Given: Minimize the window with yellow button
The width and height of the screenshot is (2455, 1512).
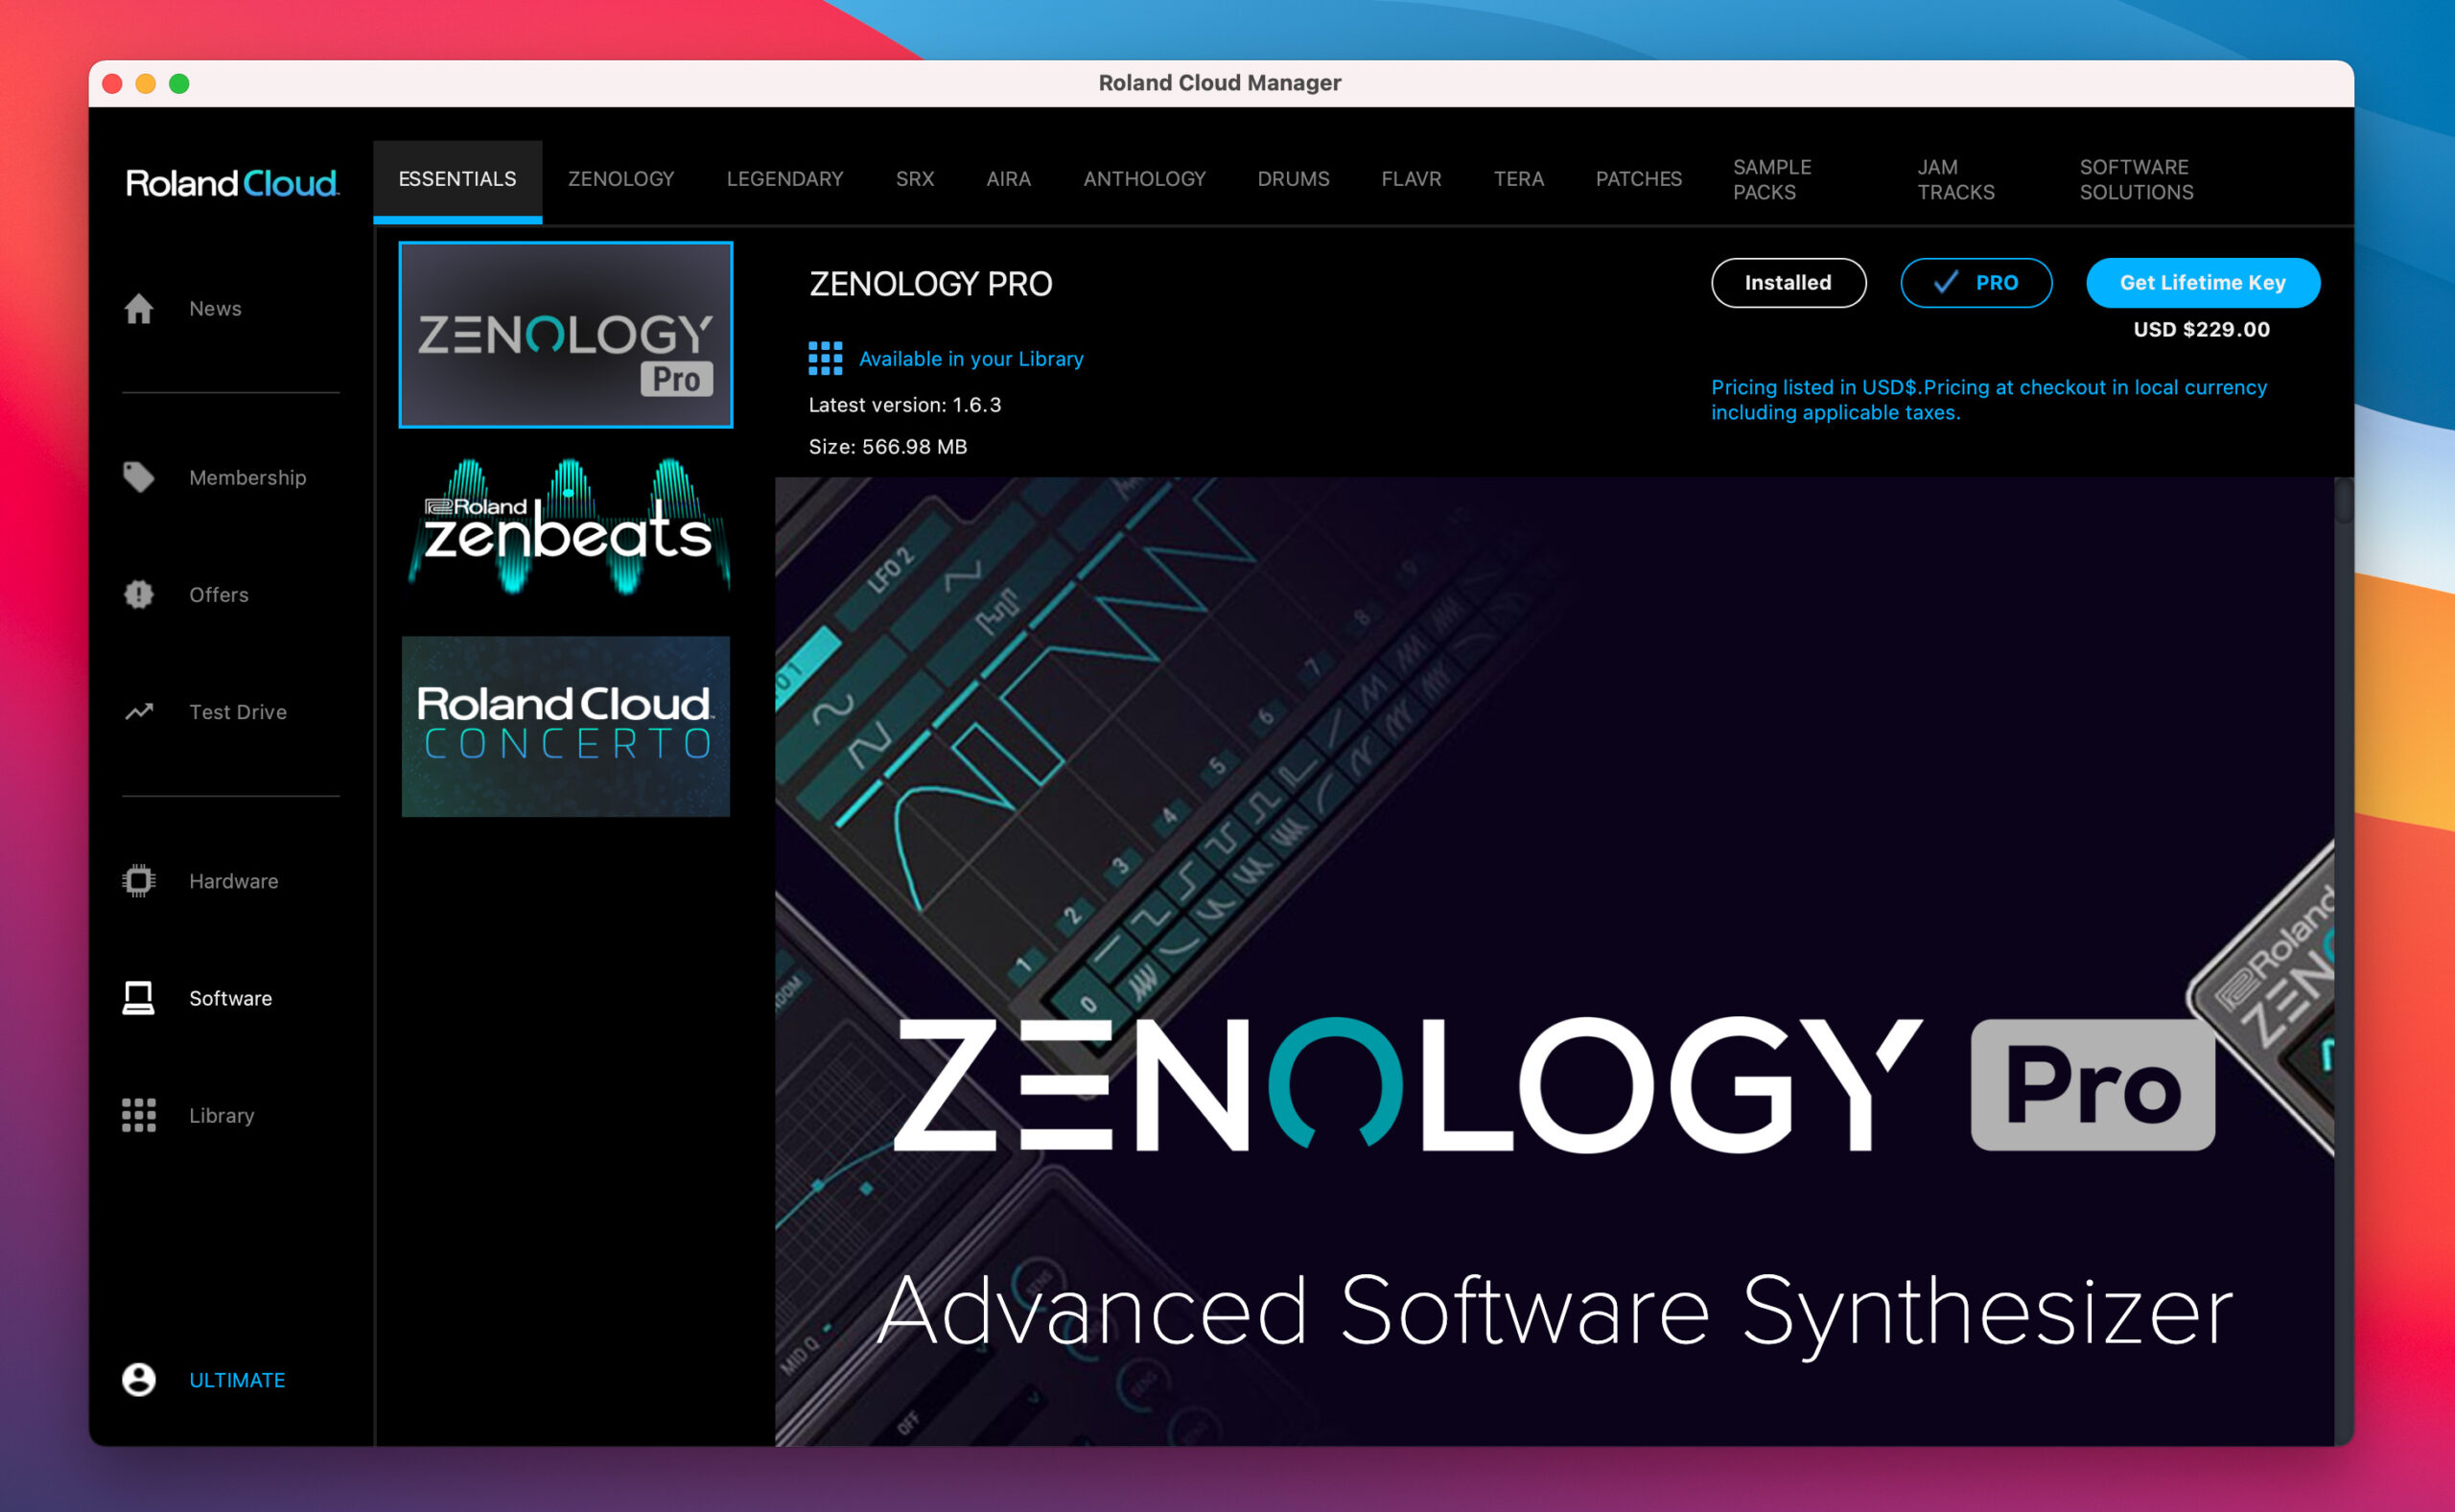Looking at the screenshot, I should (146, 84).
